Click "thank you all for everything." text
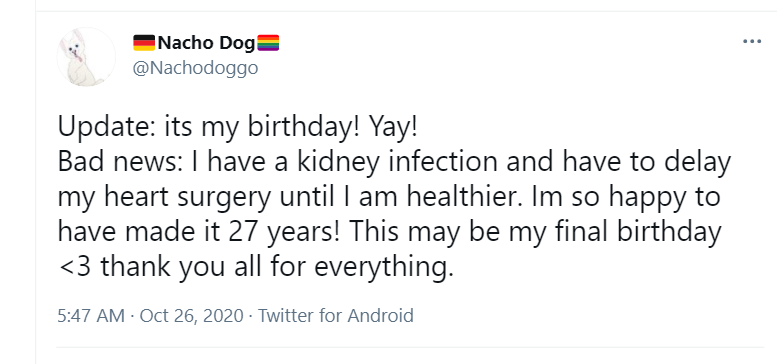The height and width of the screenshot is (364, 777). (277, 268)
